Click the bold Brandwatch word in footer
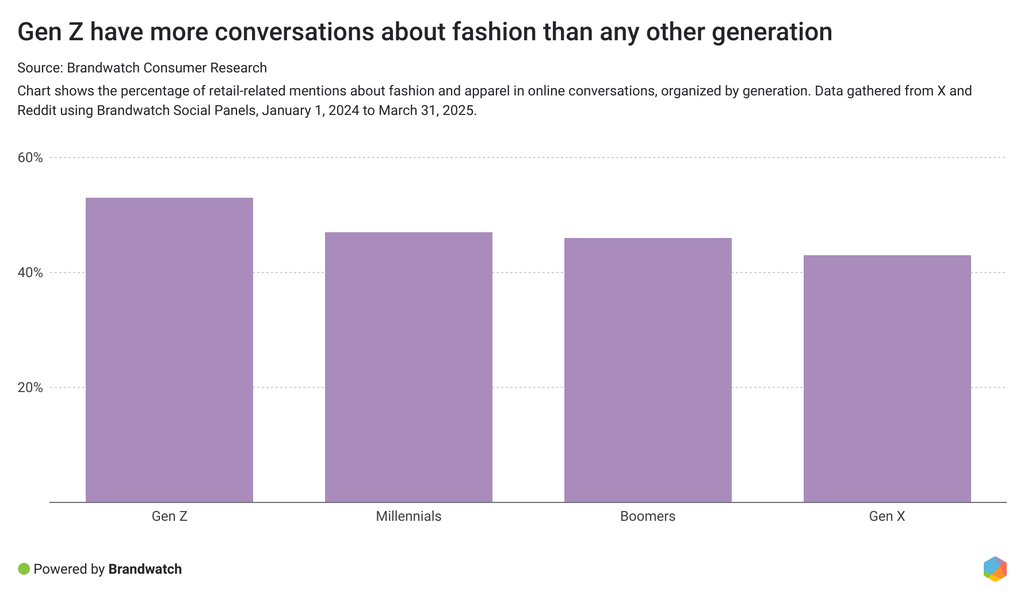 pos(145,569)
